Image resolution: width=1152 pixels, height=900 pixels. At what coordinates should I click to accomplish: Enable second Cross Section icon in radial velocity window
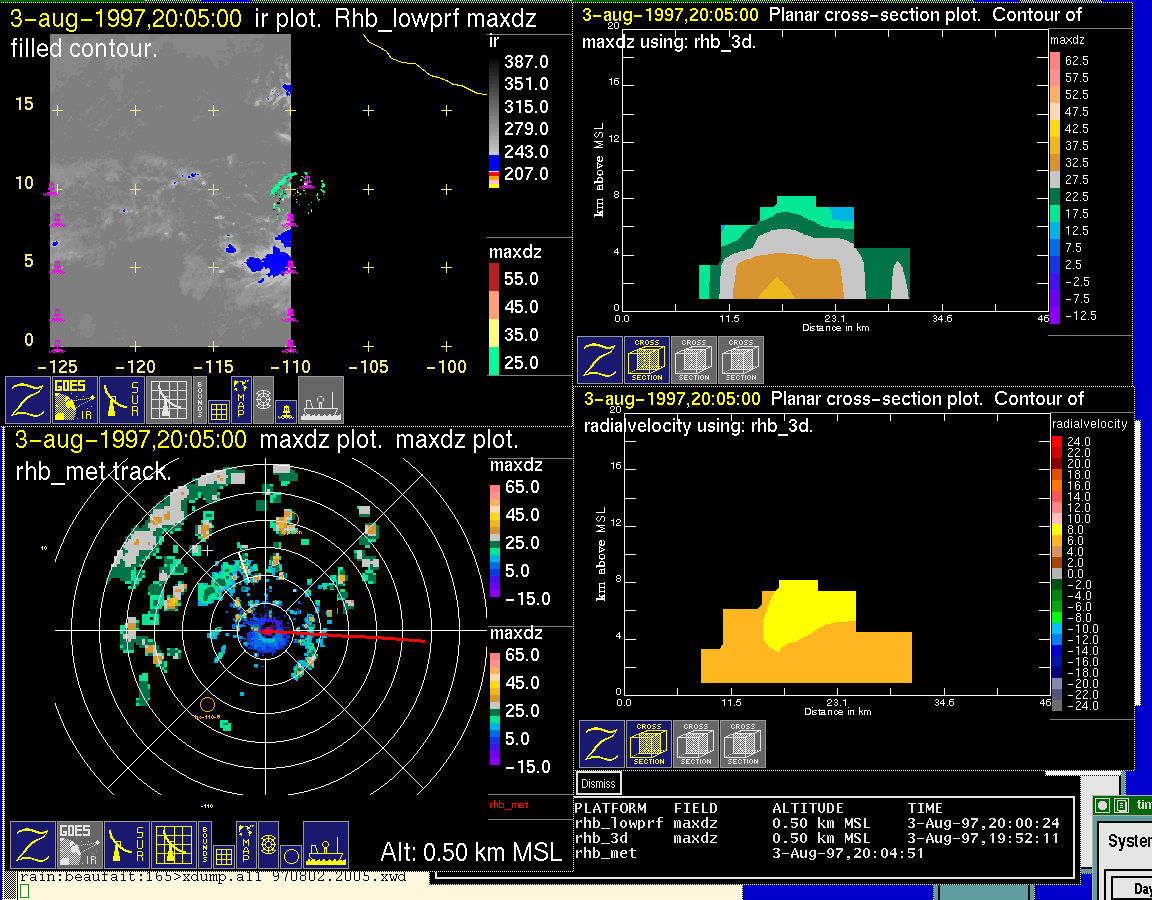click(696, 743)
